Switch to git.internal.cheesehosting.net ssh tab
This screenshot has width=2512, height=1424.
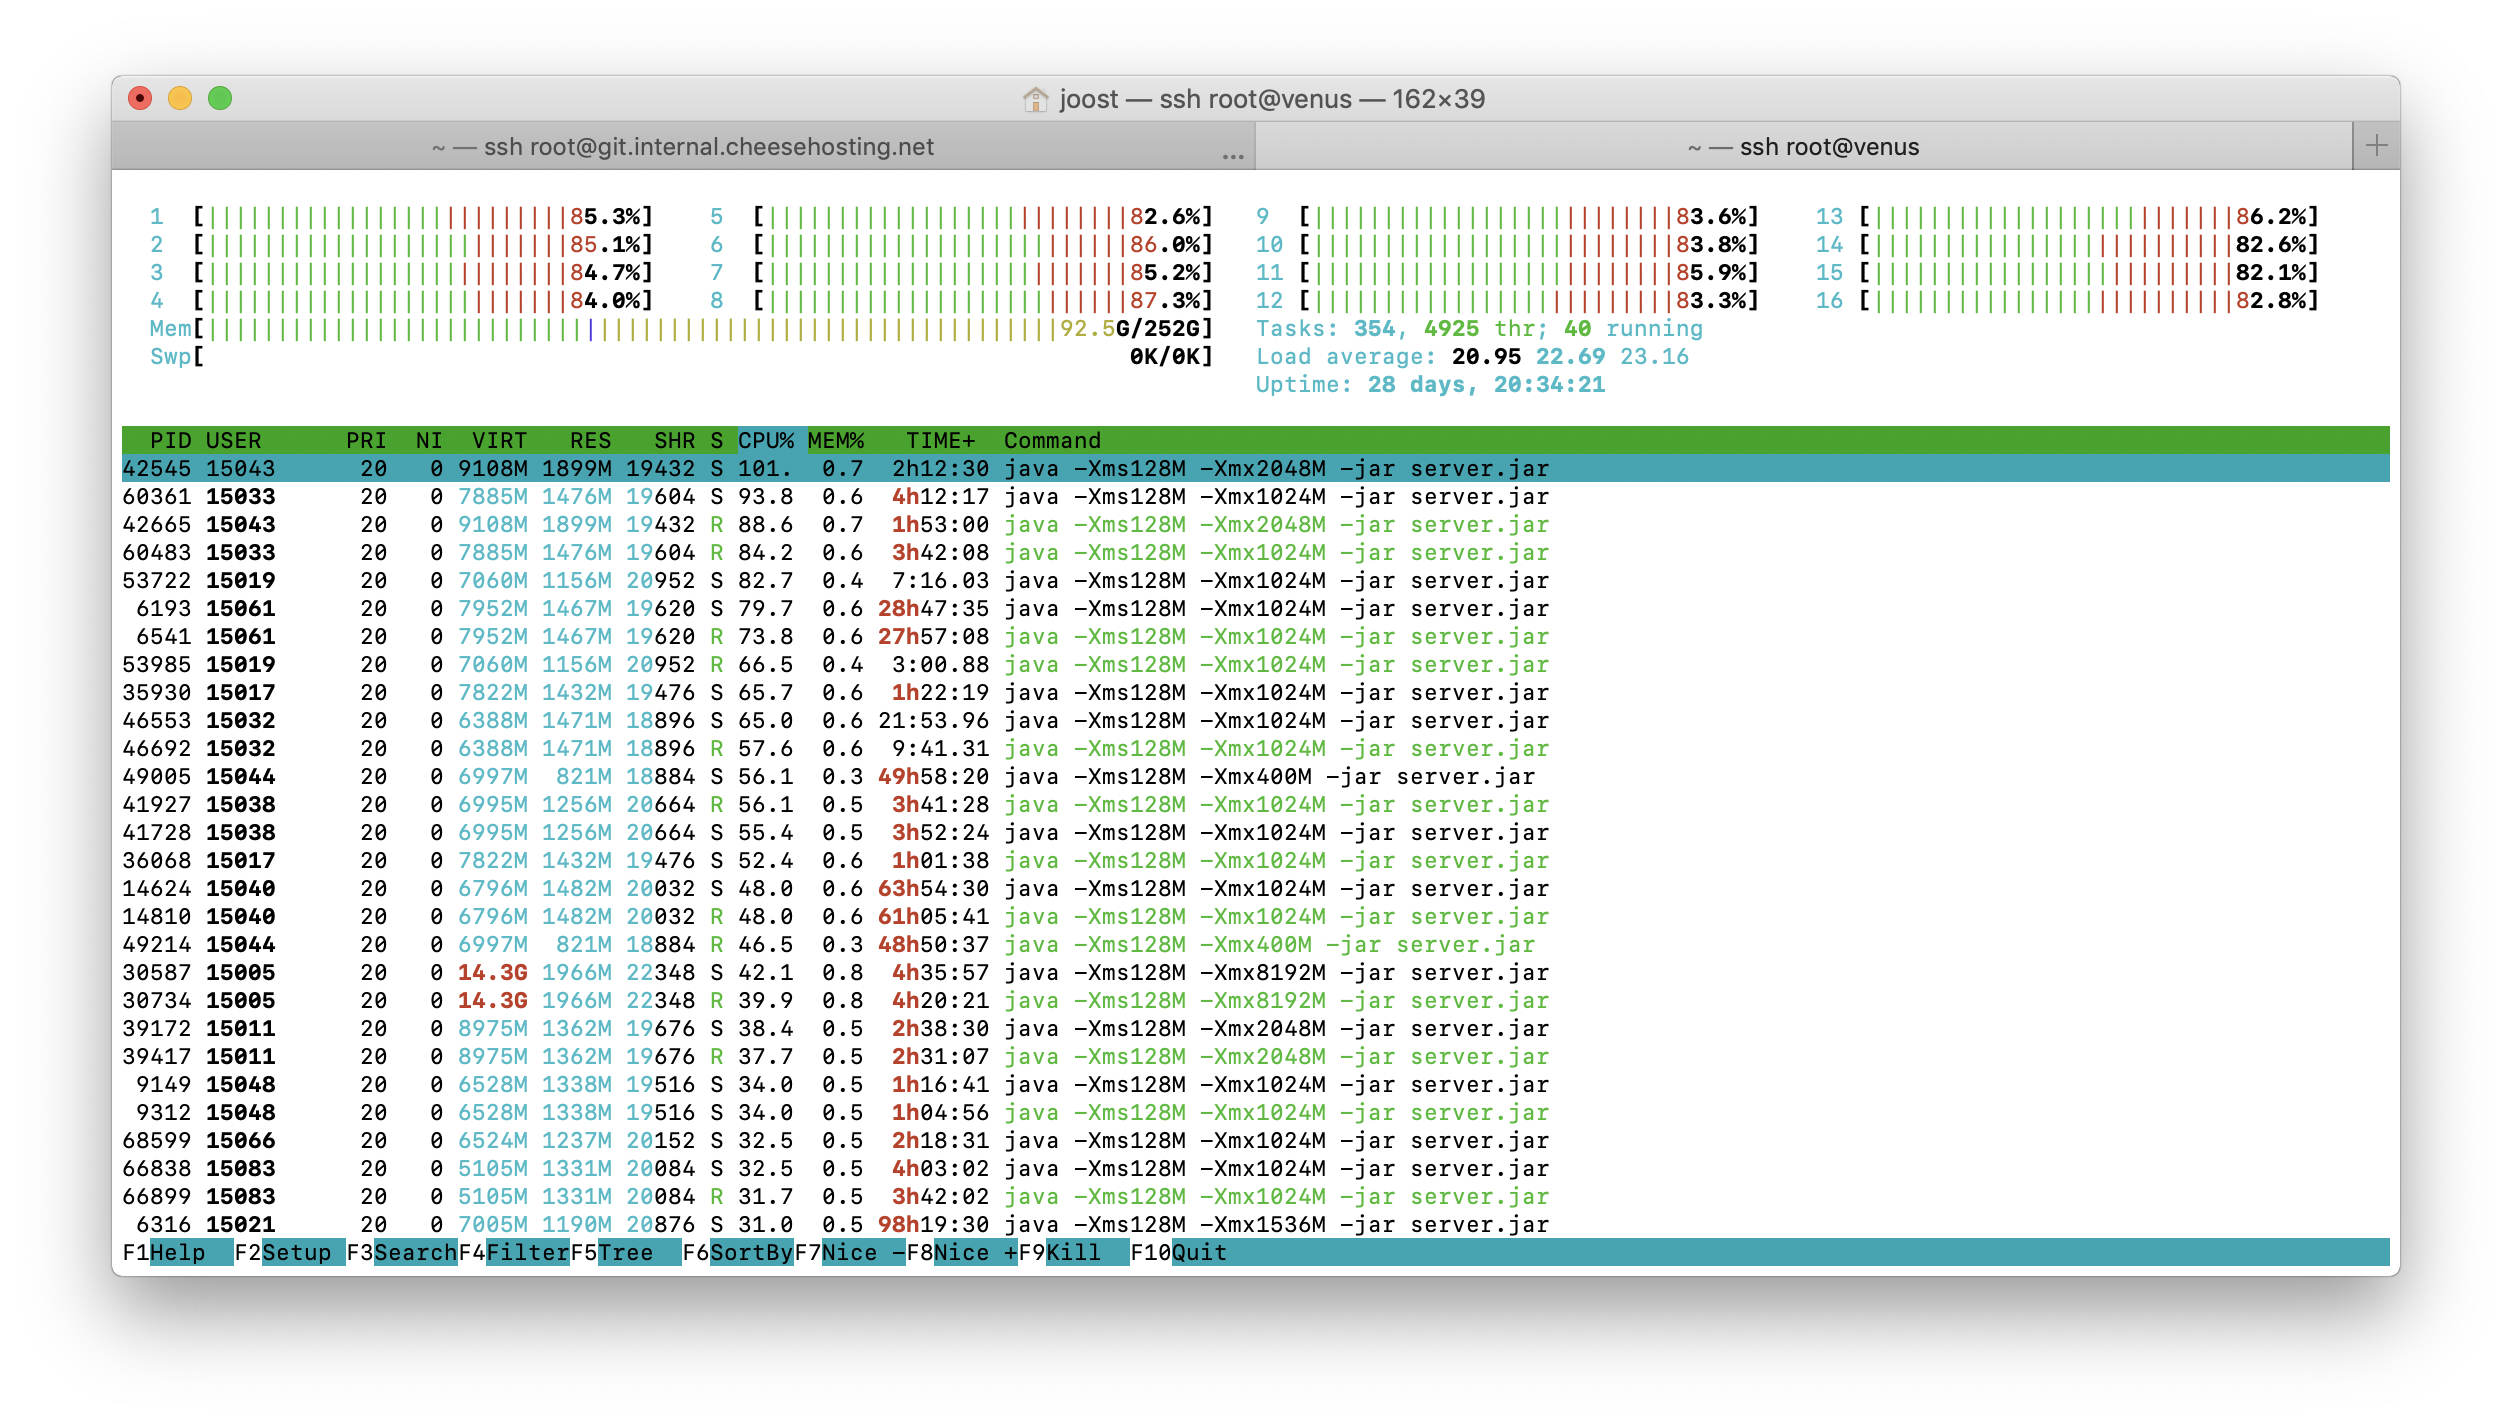tap(683, 147)
